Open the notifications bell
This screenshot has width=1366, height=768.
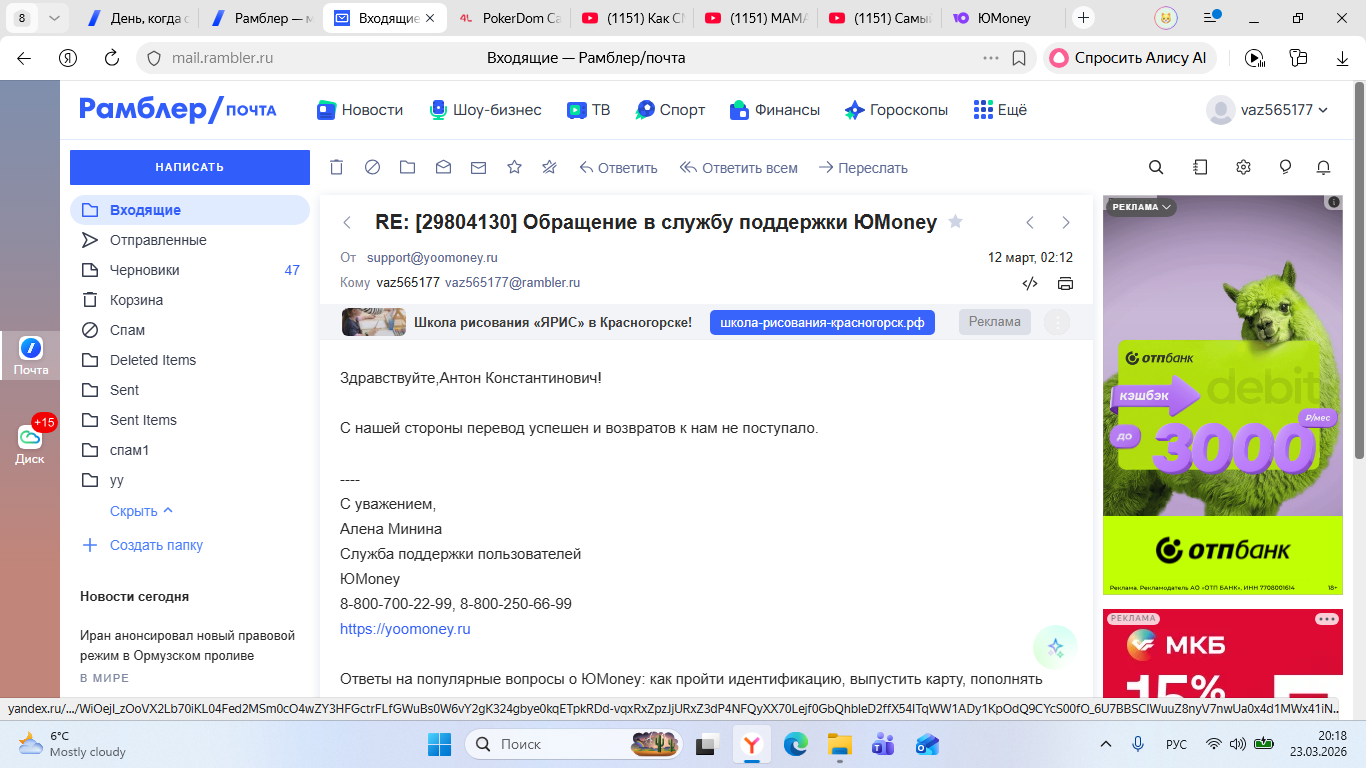[x=1323, y=168]
